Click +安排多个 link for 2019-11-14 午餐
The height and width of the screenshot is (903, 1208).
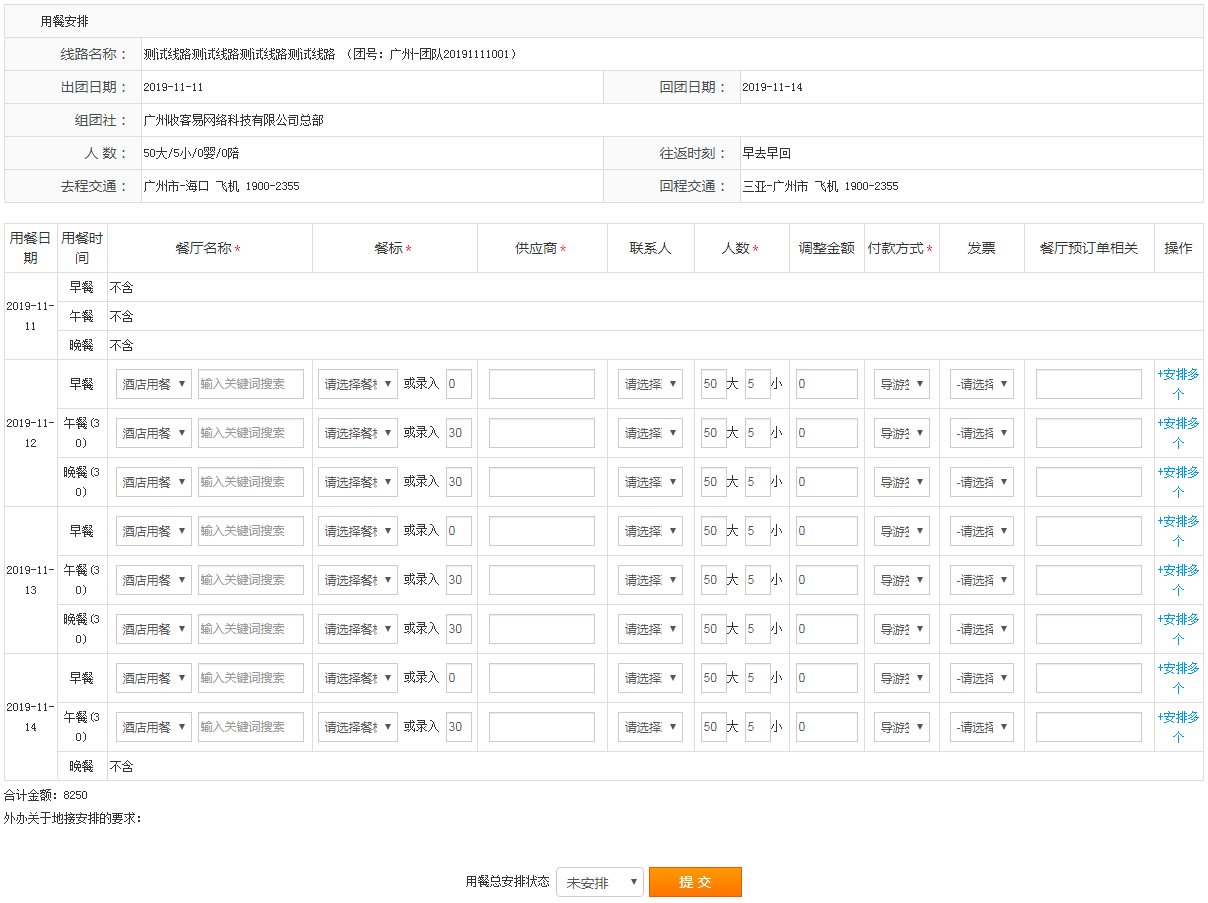1178,727
